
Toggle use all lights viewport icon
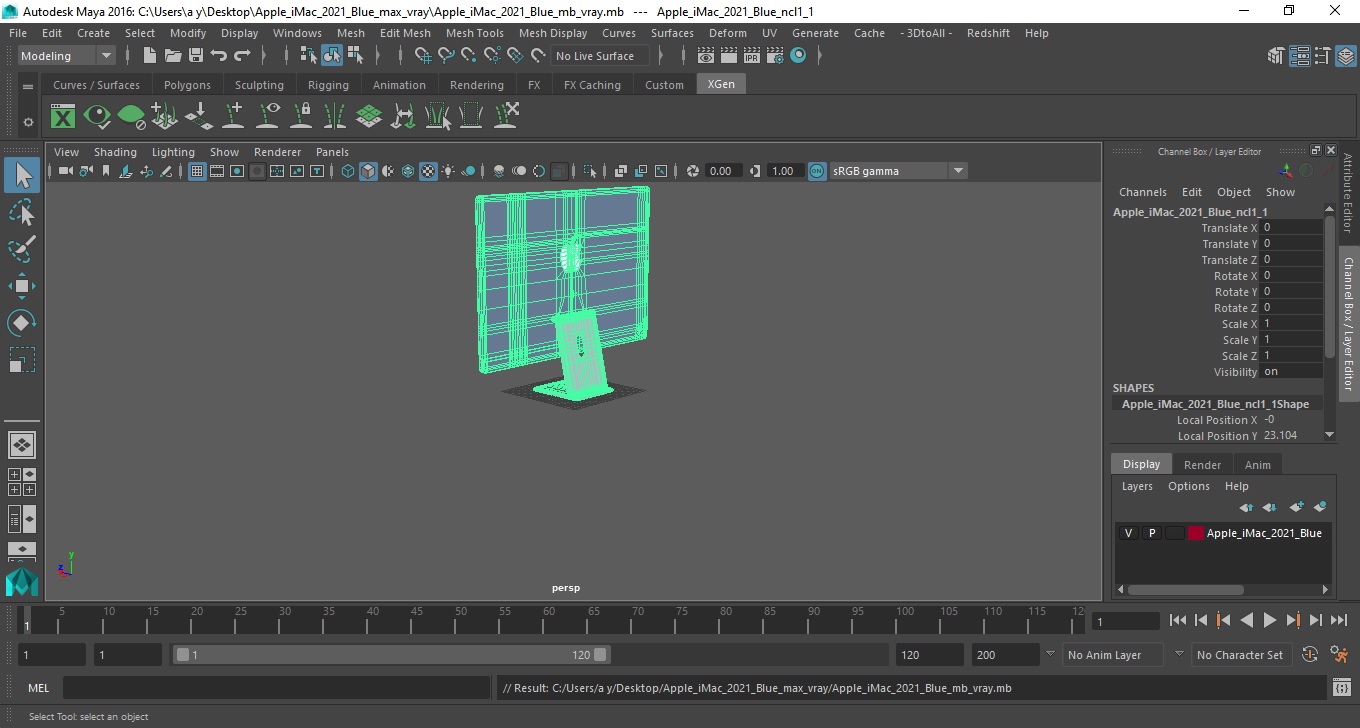pyautogui.click(x=448, y=171)
